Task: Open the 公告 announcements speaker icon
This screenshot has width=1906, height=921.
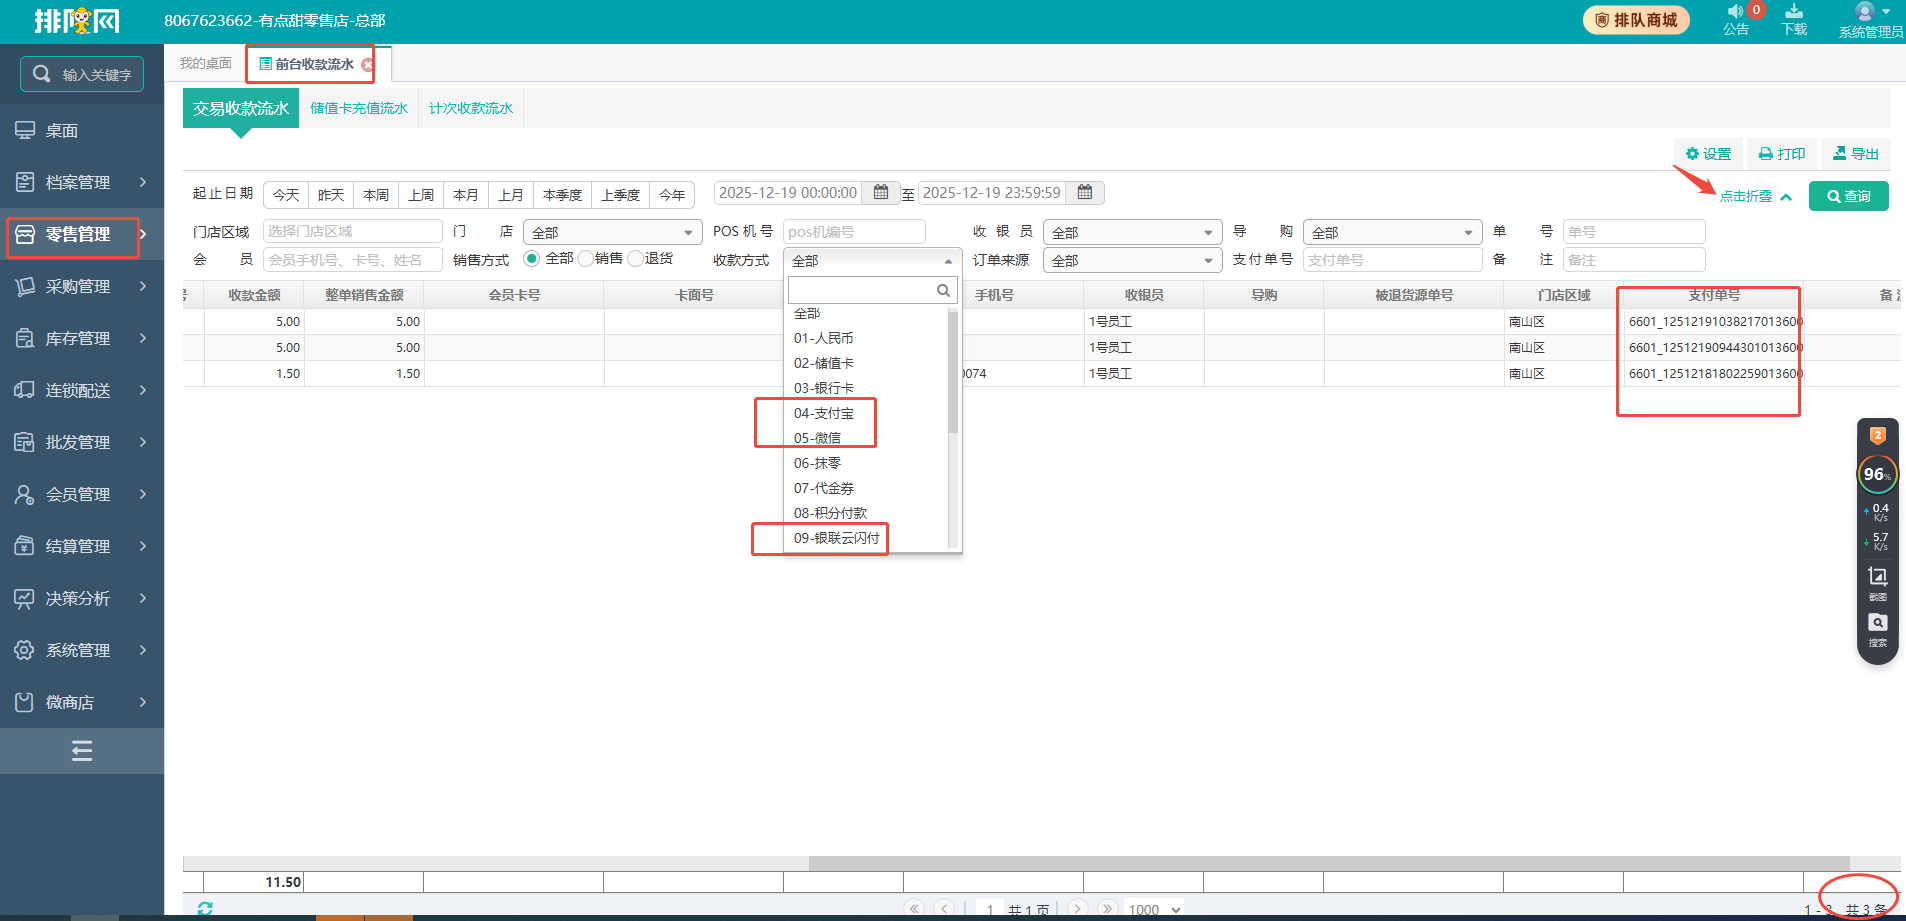Action: [x=1735, y=12]
